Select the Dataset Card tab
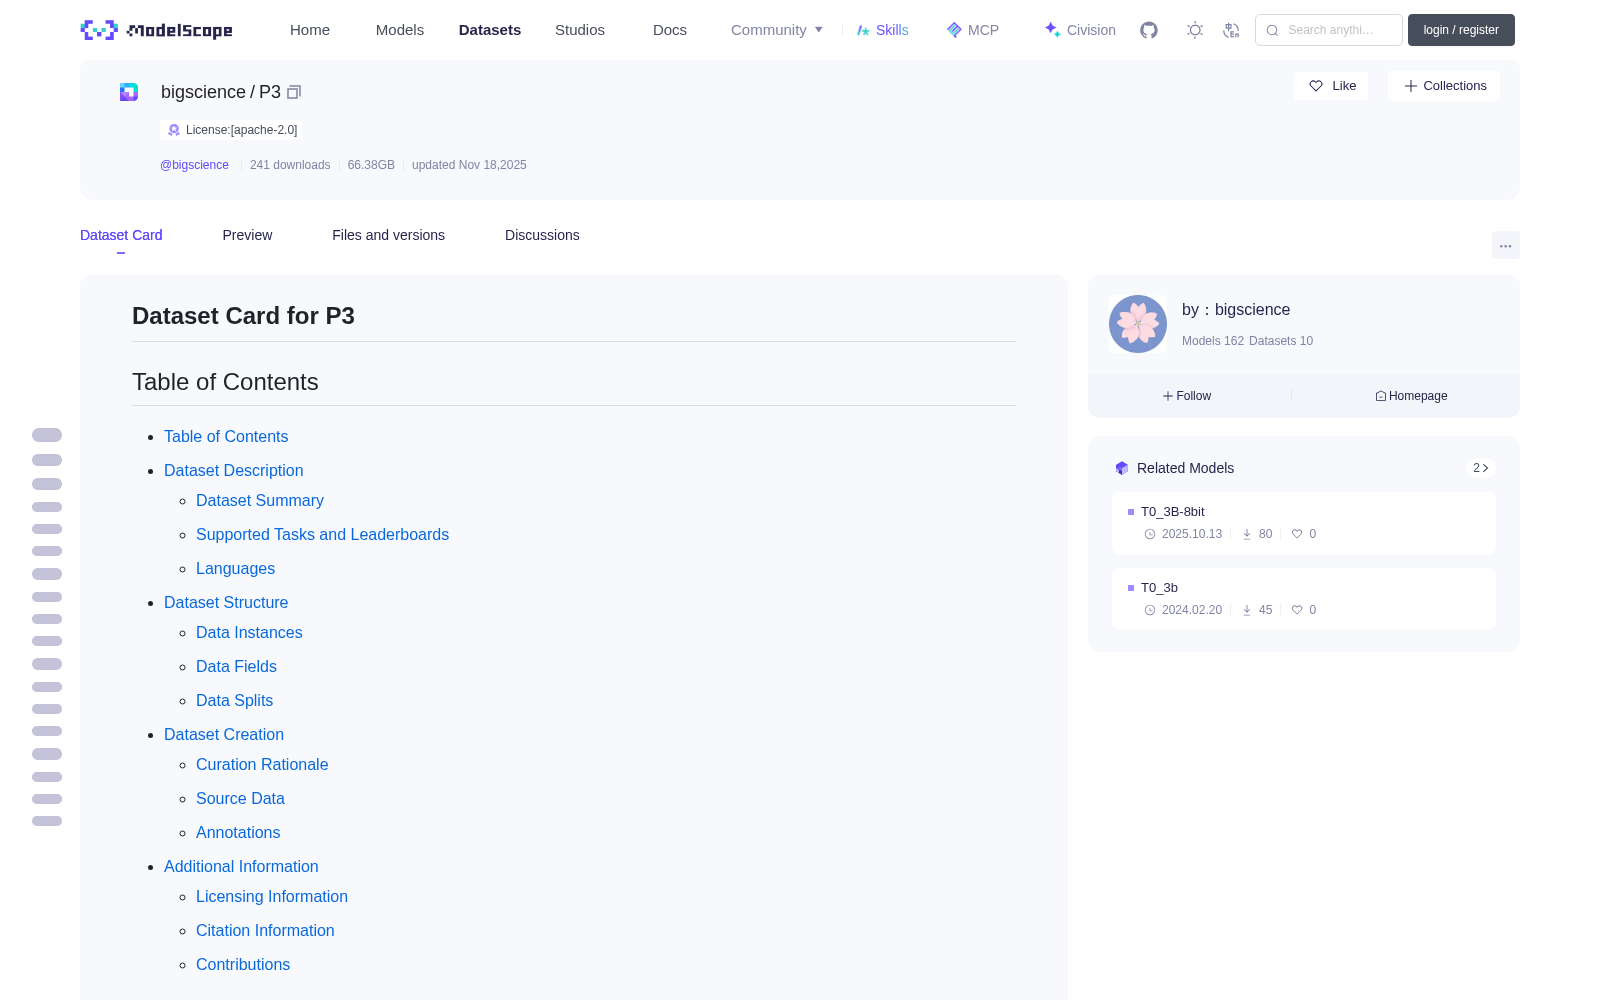 tap(121, 235)
